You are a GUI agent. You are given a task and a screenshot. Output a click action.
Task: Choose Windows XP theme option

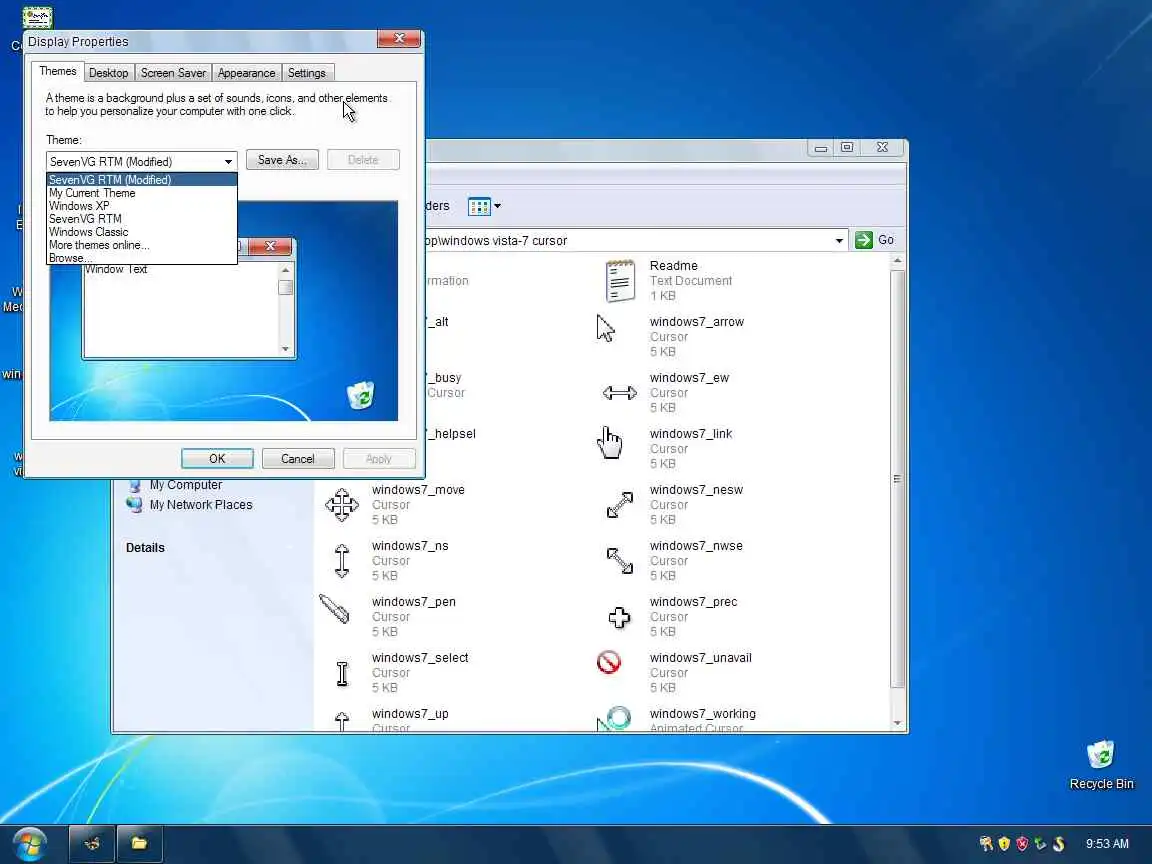click(x=142, y=206)
